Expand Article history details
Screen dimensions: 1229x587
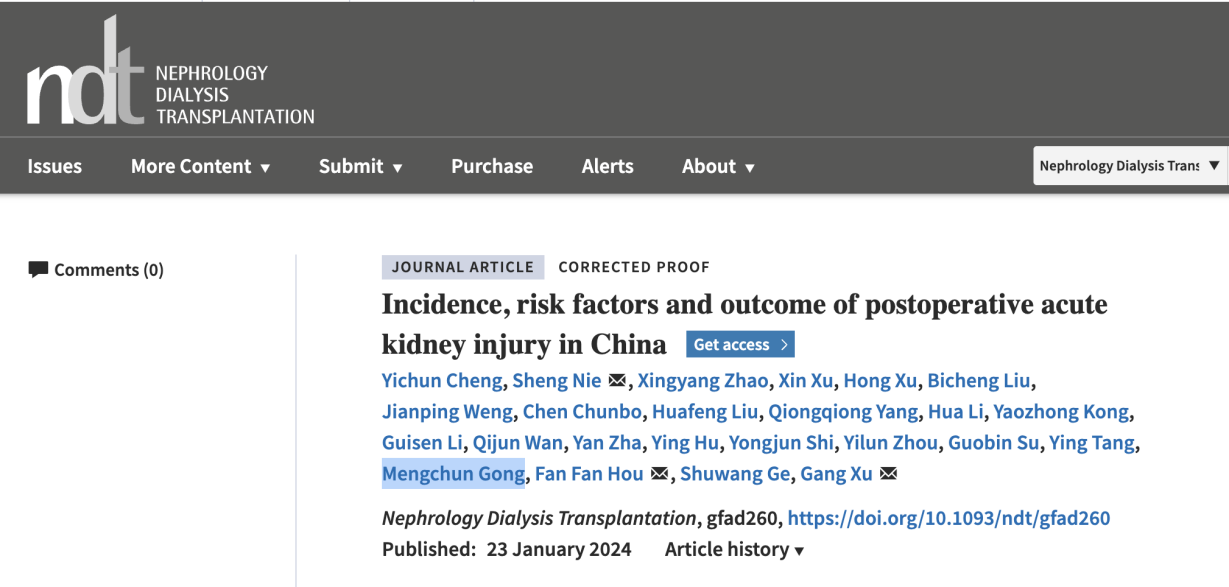coord(734,549)
